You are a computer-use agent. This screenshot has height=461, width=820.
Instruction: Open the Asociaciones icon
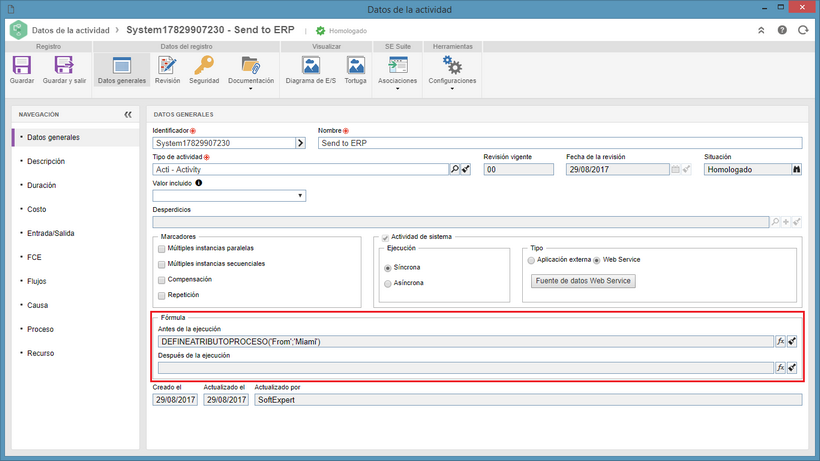[x=397, y=66]
